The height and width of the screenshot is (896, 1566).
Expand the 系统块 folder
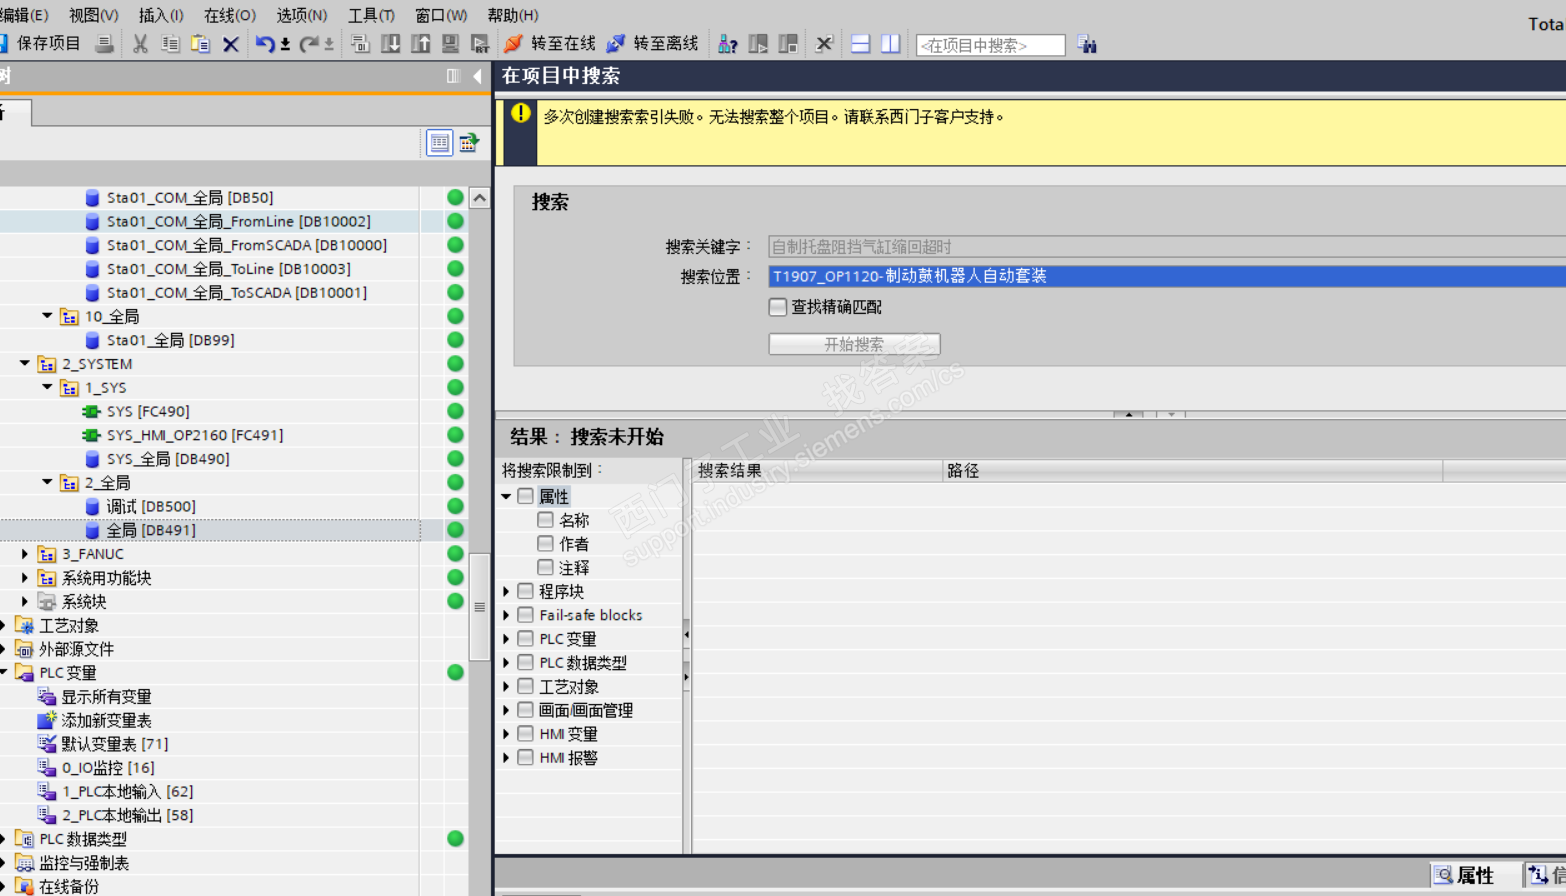pyautogui.click(x=25, y=601)
